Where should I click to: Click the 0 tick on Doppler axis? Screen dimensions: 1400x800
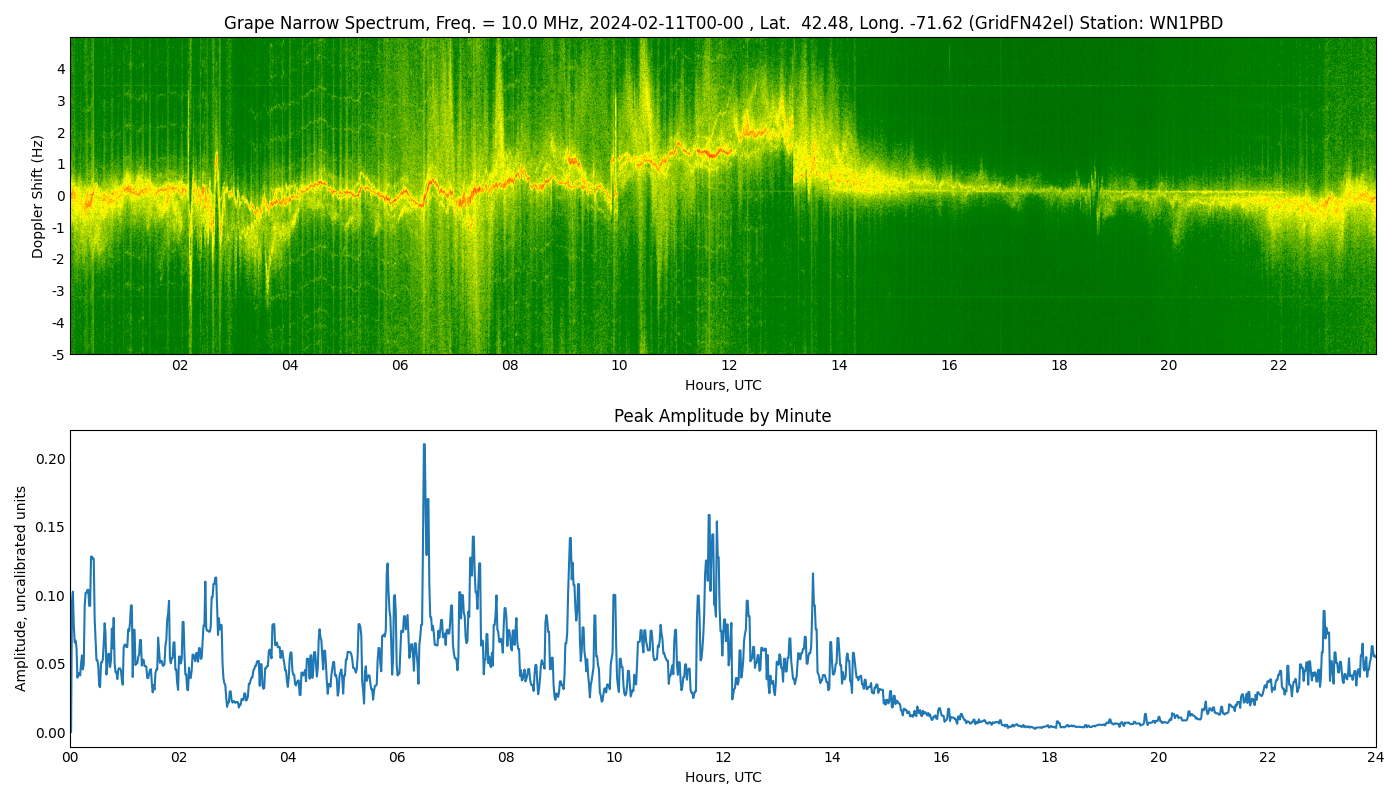(61, 196)
